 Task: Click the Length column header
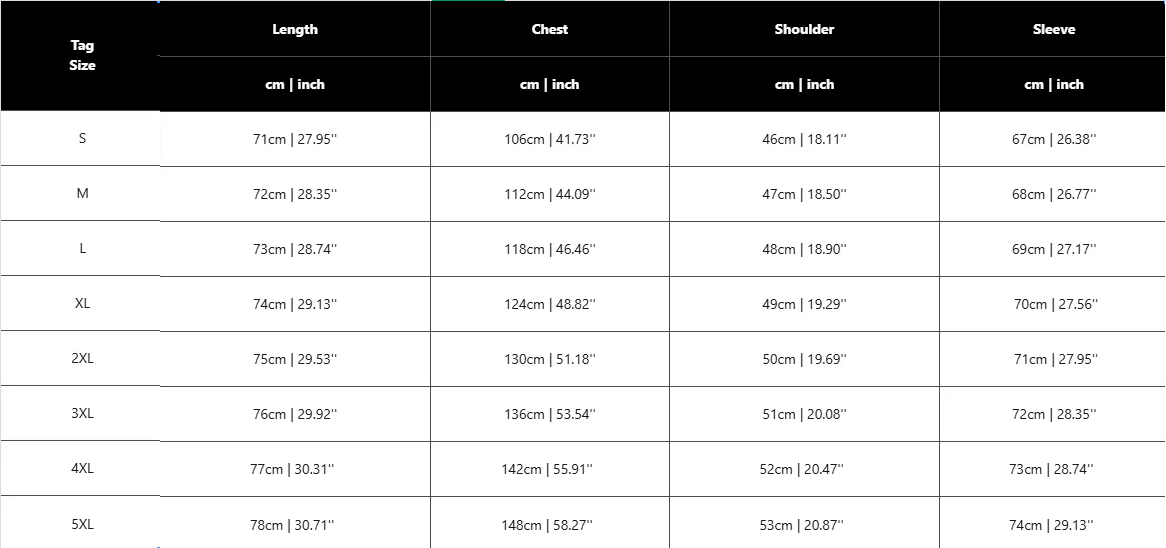click(295, 29)
